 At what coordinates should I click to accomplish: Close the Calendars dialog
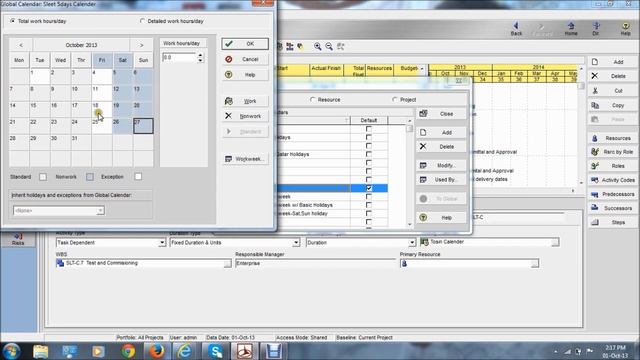441,114
